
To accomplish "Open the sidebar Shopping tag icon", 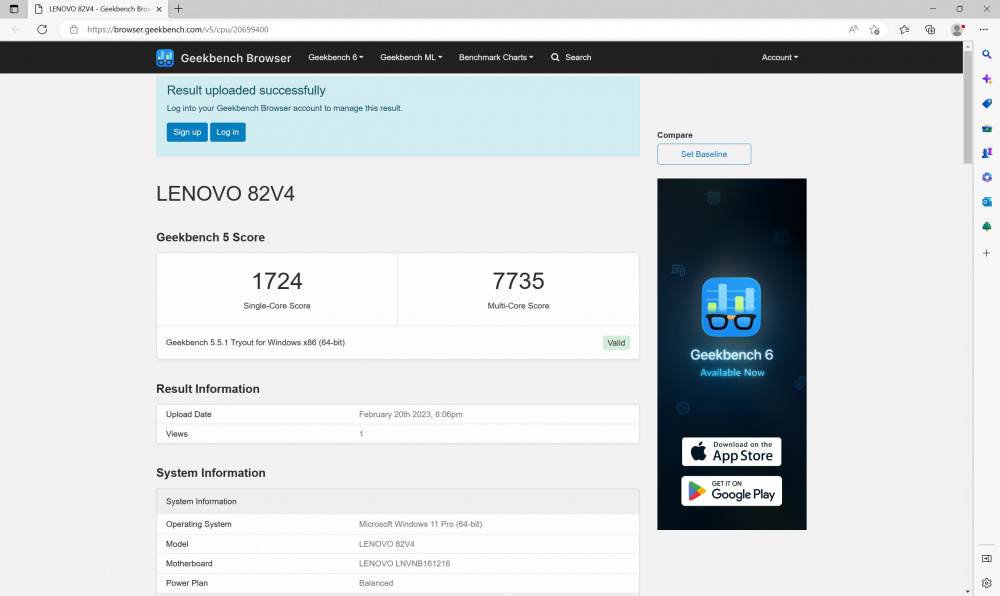I will [987, 103].
